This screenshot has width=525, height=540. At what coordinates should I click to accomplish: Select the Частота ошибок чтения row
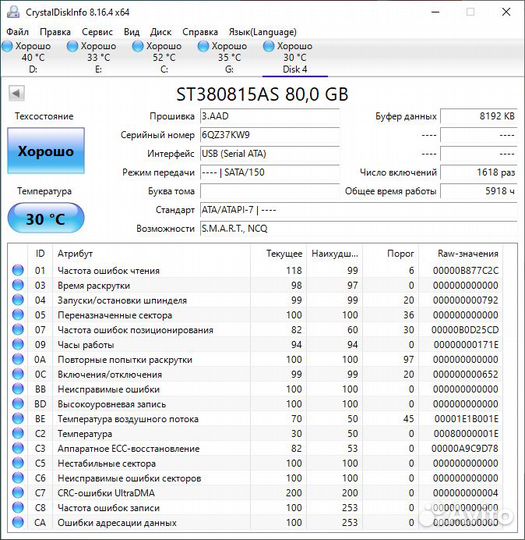pos(256,270)
